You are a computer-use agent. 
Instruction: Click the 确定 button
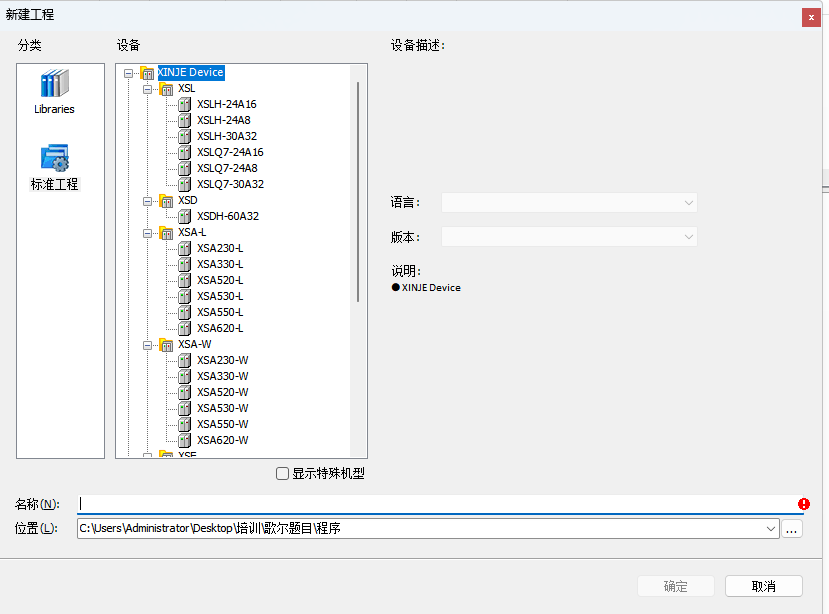pos(676,586)
